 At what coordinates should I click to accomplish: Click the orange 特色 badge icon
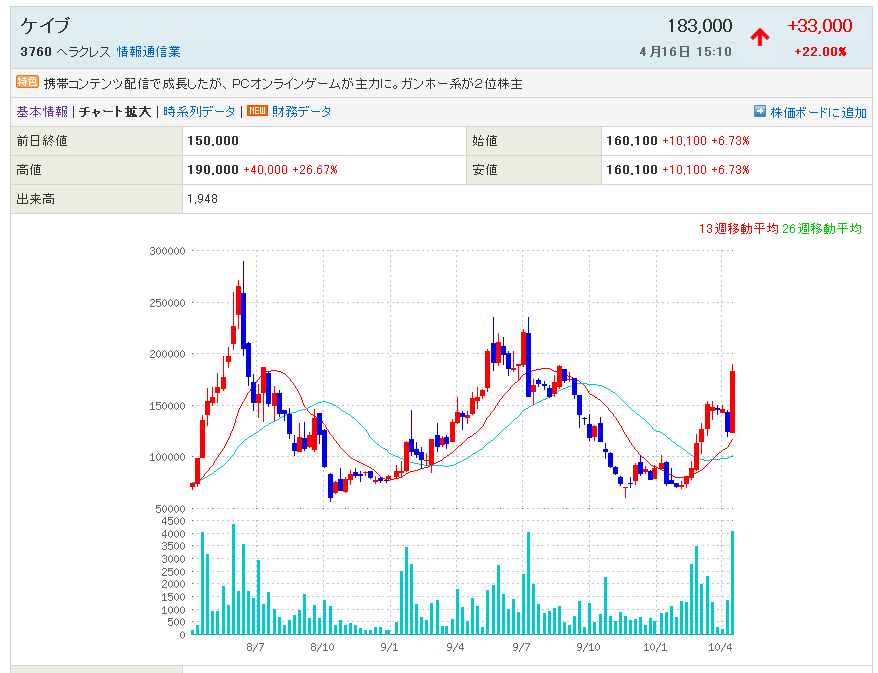(27, 83)
